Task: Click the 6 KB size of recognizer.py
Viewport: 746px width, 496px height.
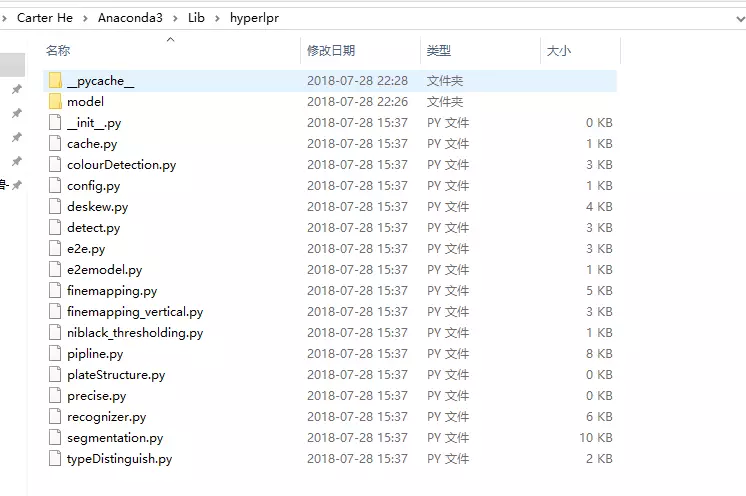Action: point(599,417)
